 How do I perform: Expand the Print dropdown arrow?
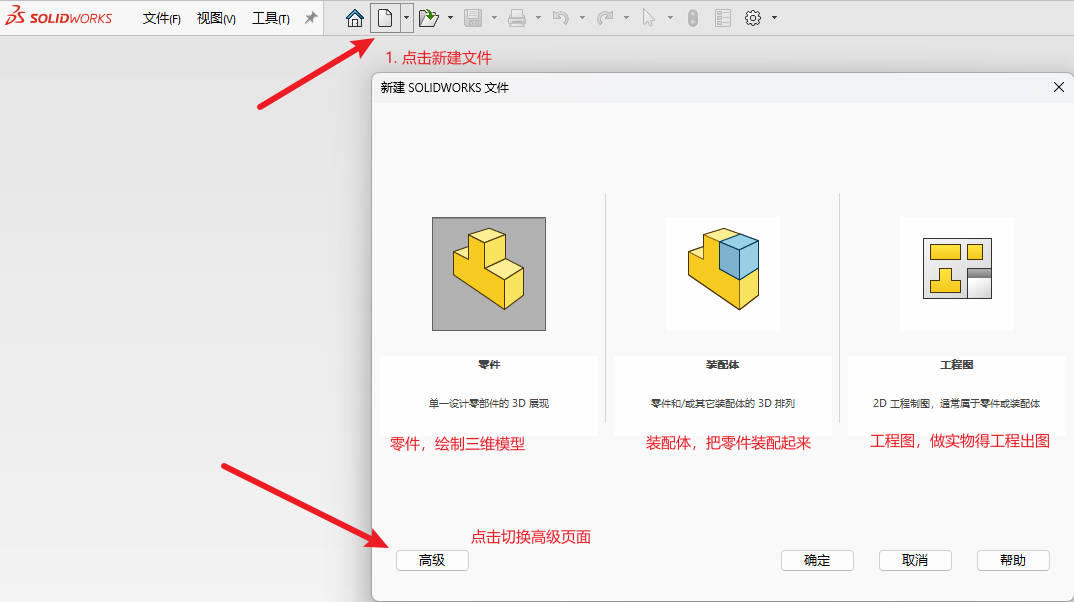[x=538, y=18]
